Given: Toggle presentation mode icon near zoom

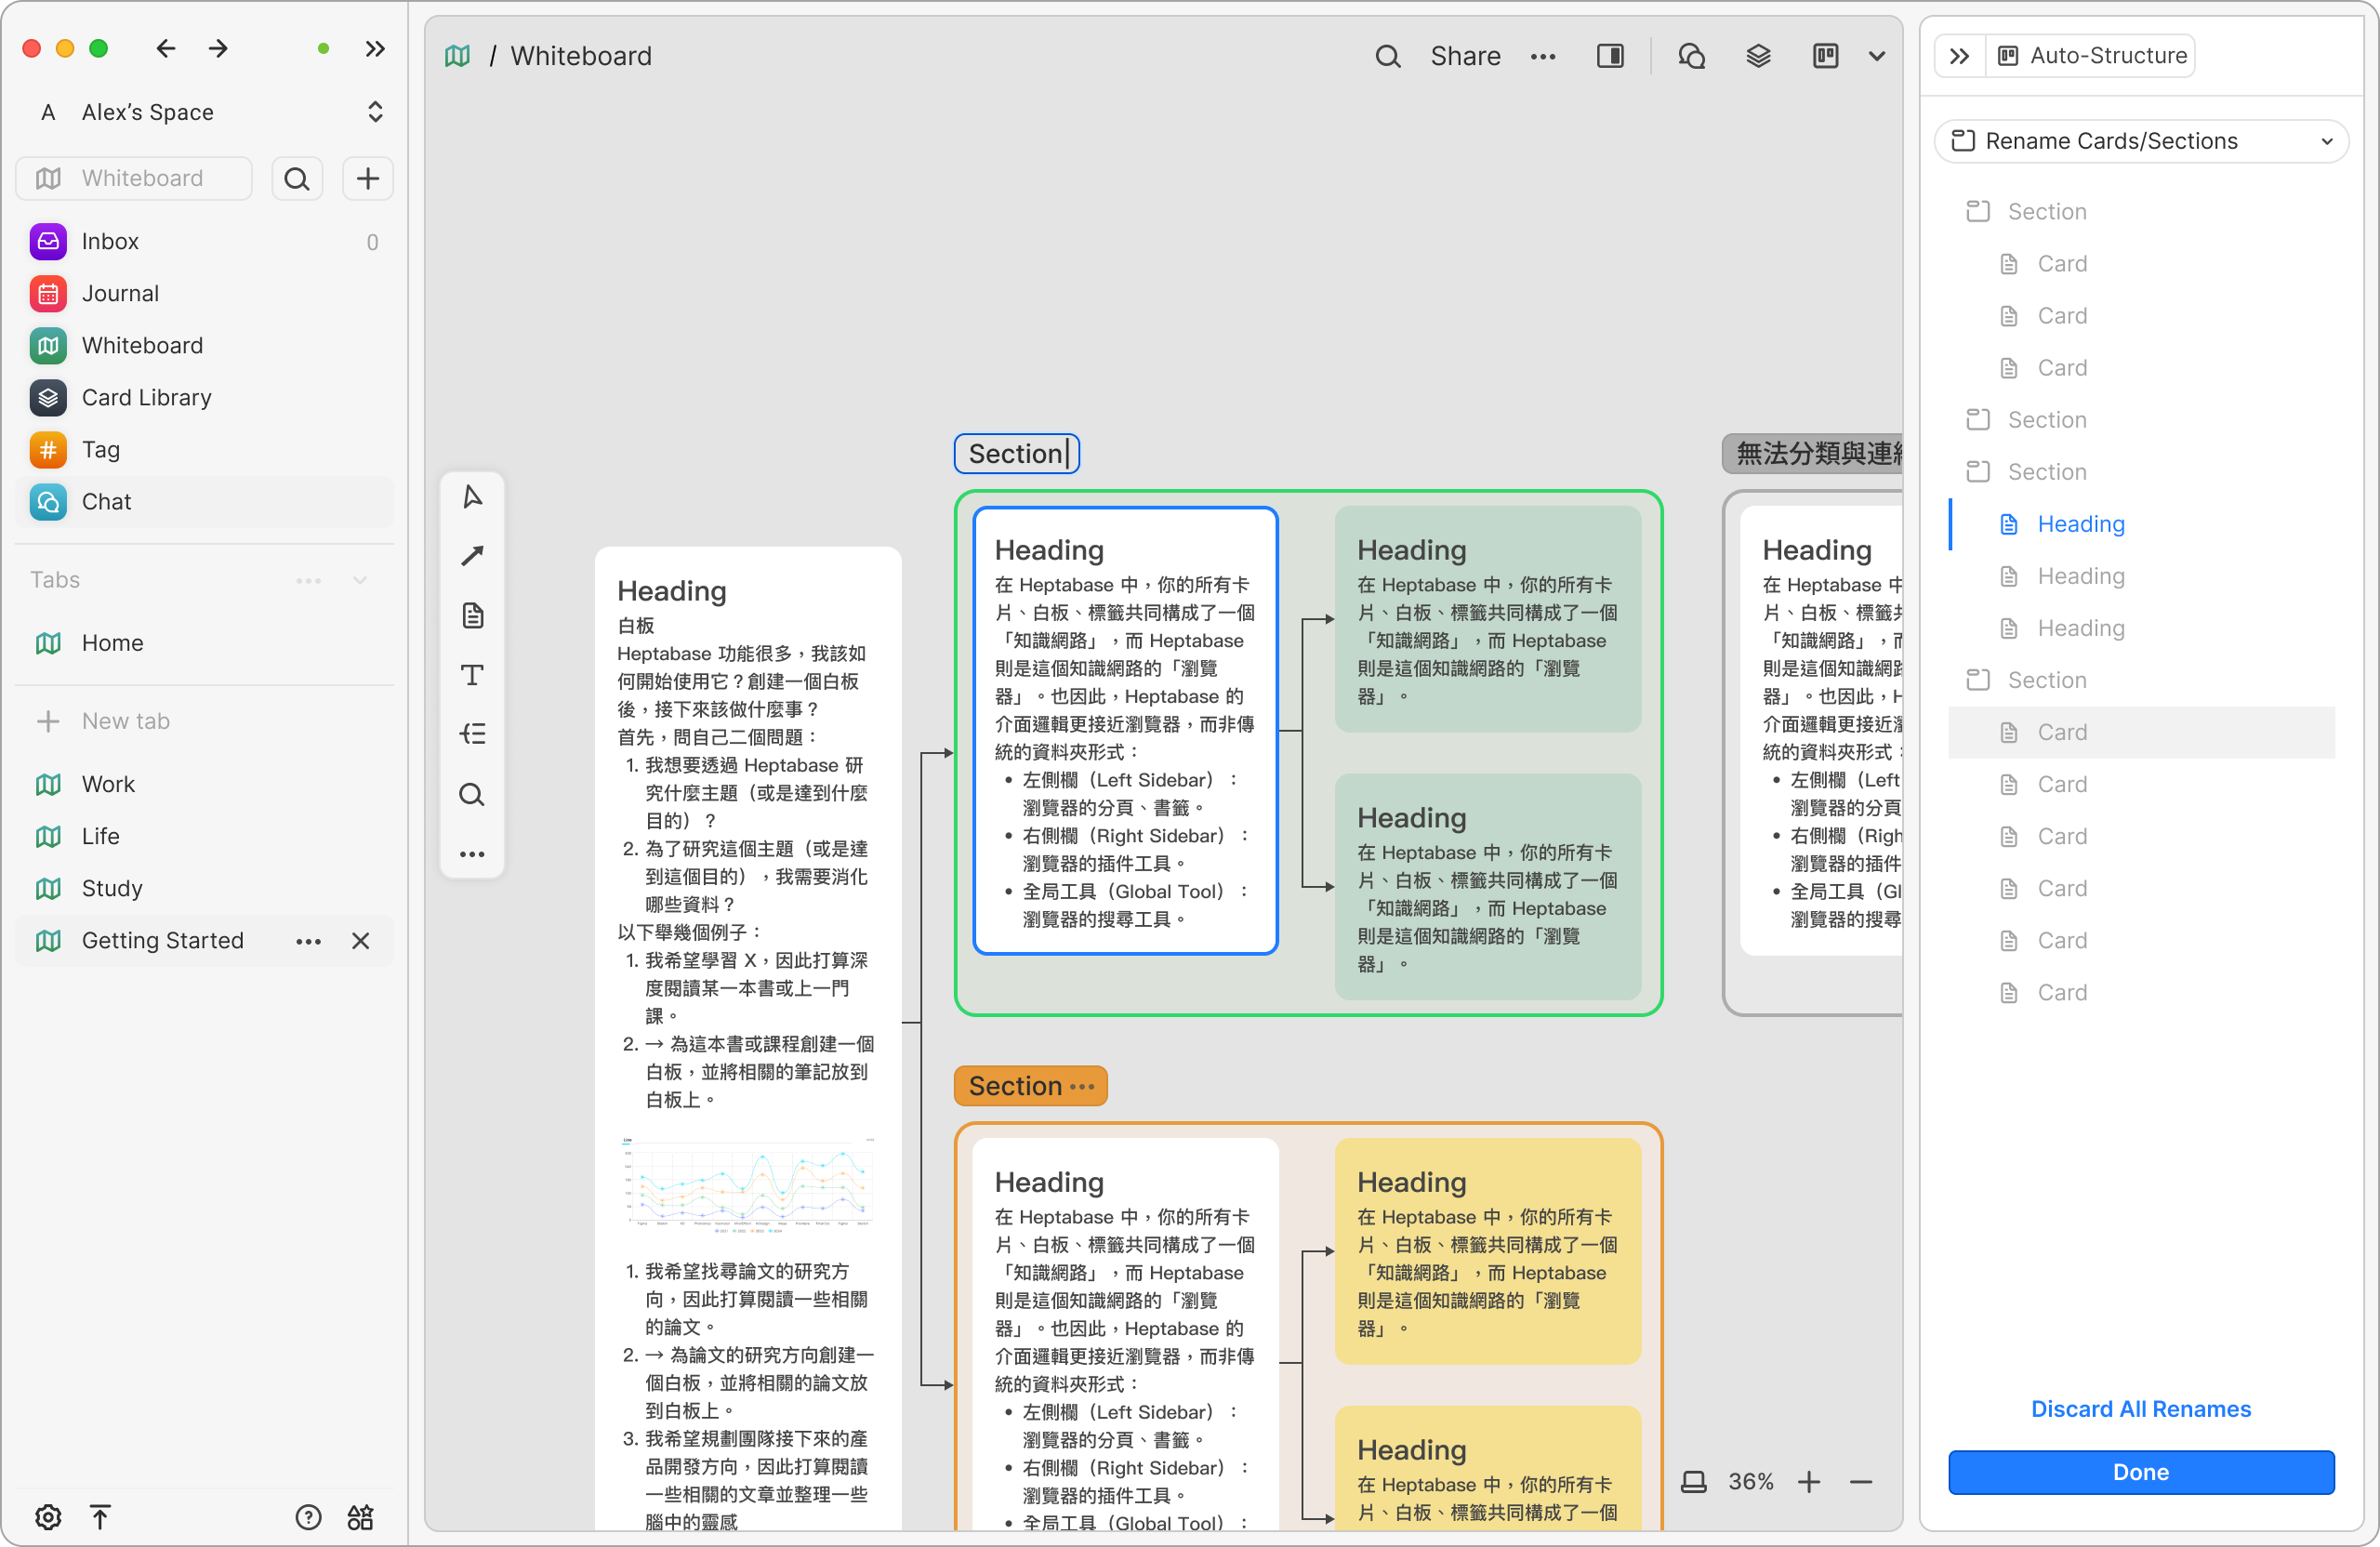Looking at the screenshot, I should click(1693, 1481).
